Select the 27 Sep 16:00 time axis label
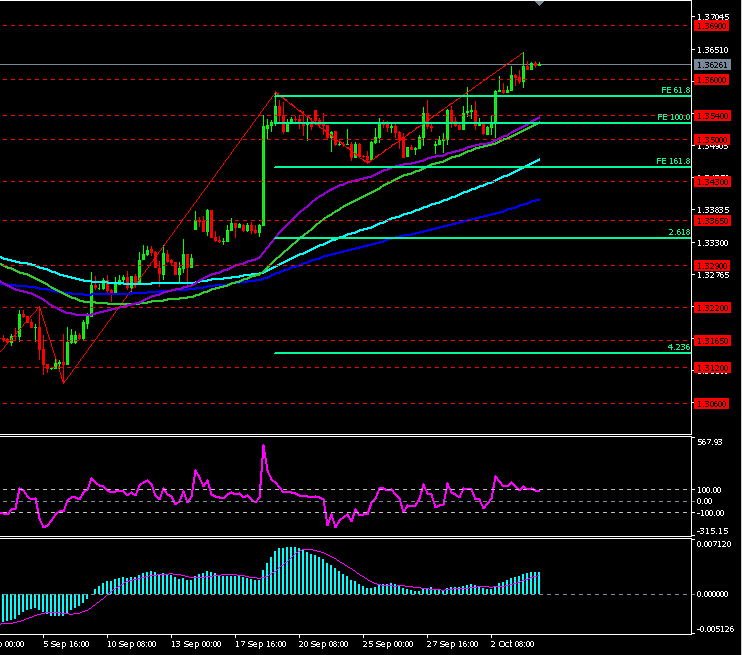 [x=452, y=644]
